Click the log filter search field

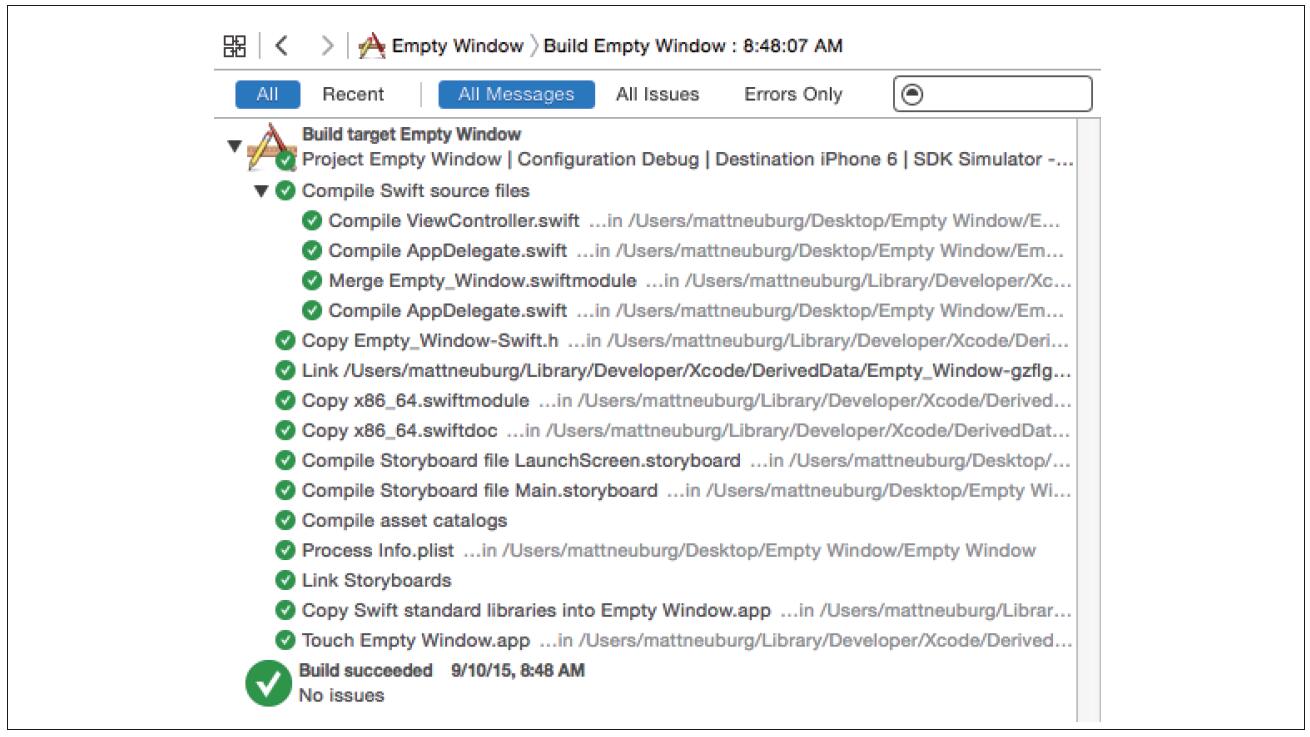click(992, 95)
